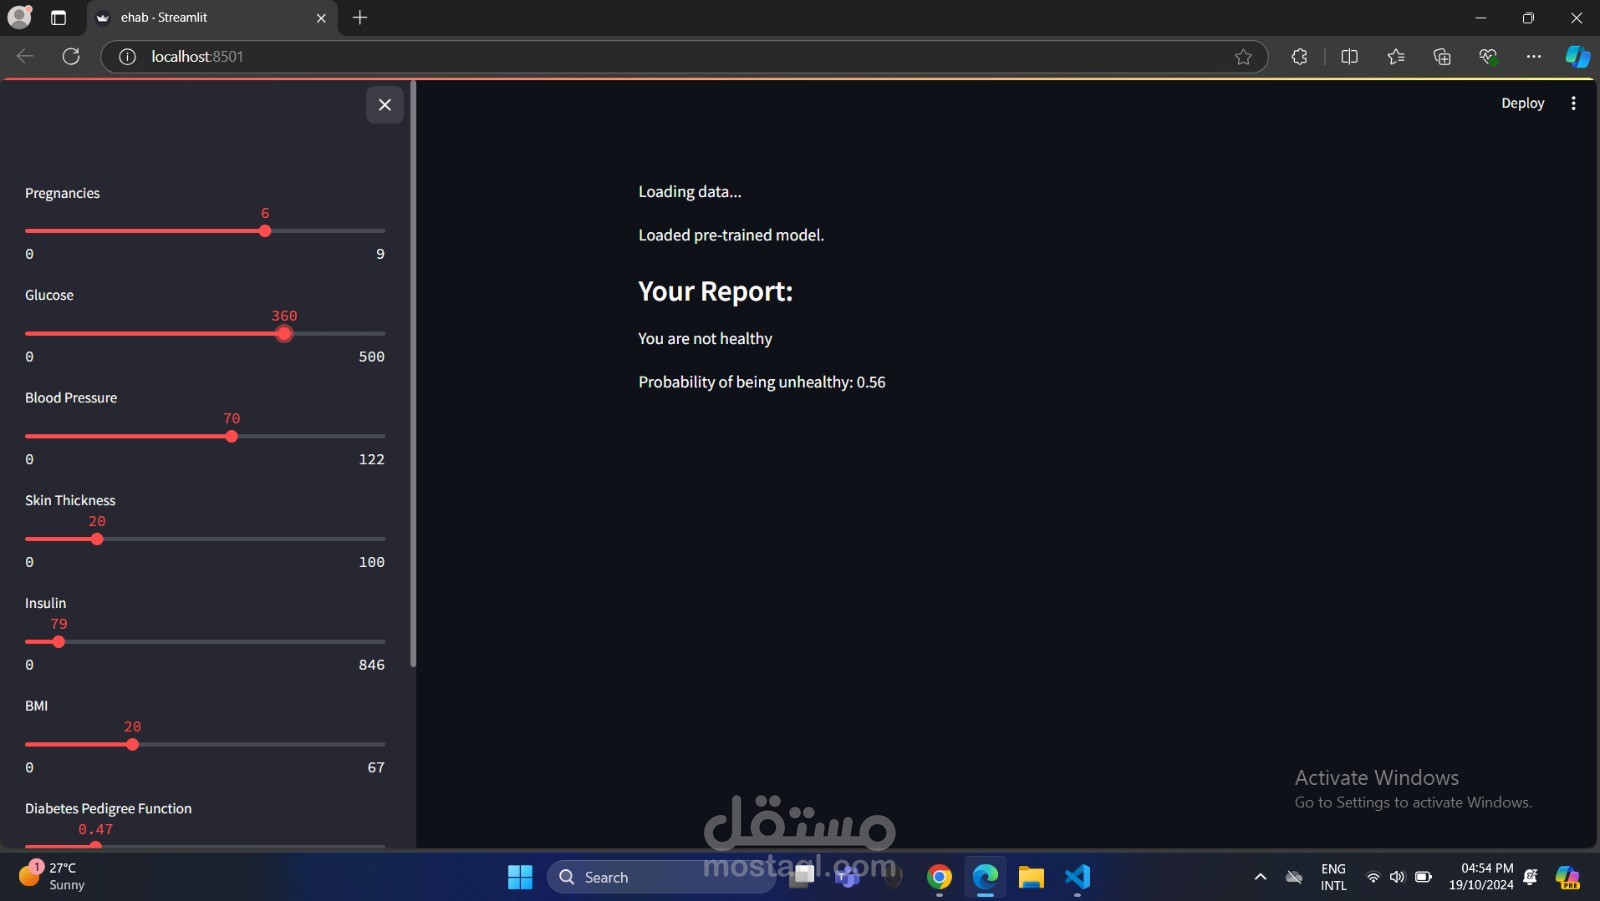Screen dimensions: 1600x901
Task: Open the battery status icon in tray
Action: 1423,877
